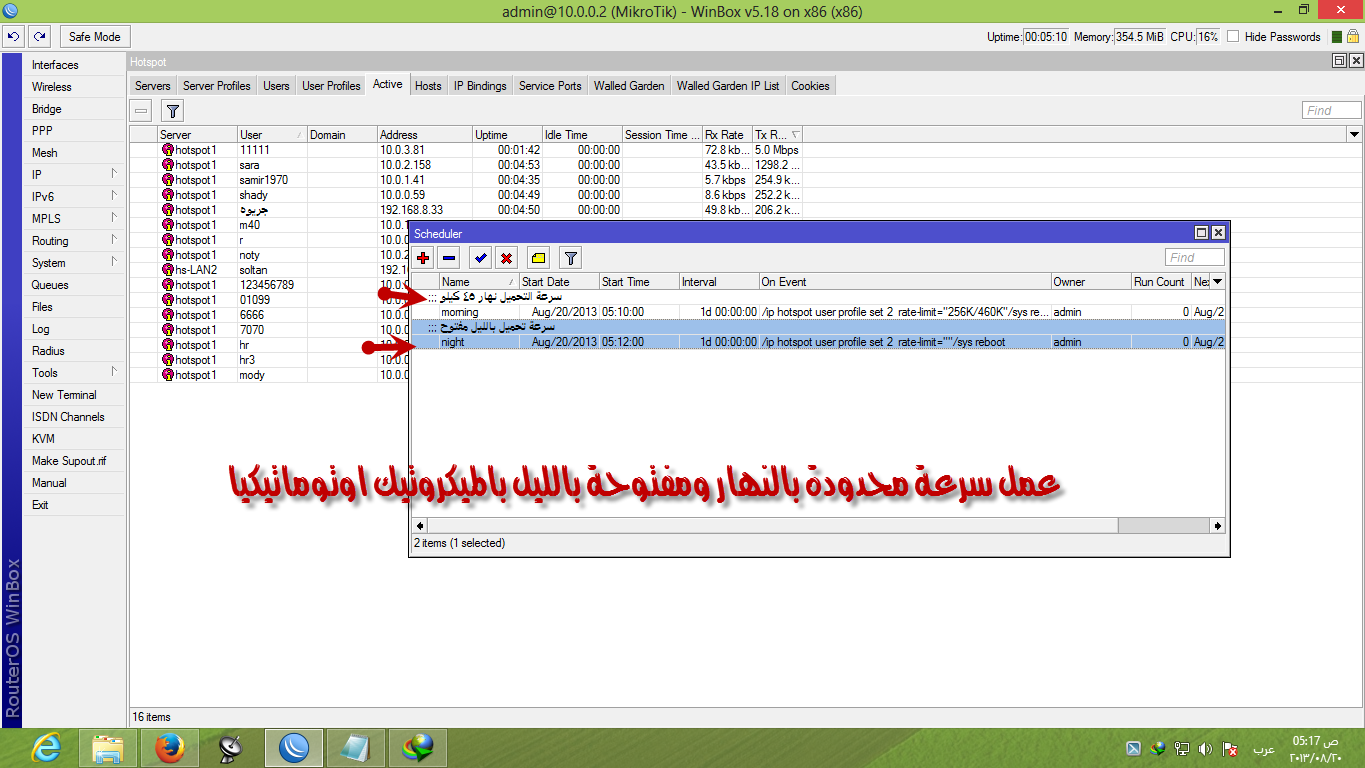Viewport: 1365px width, 768px height.
Task: Click the language indicator in system tray
Action: click(x=1265, y=749)
